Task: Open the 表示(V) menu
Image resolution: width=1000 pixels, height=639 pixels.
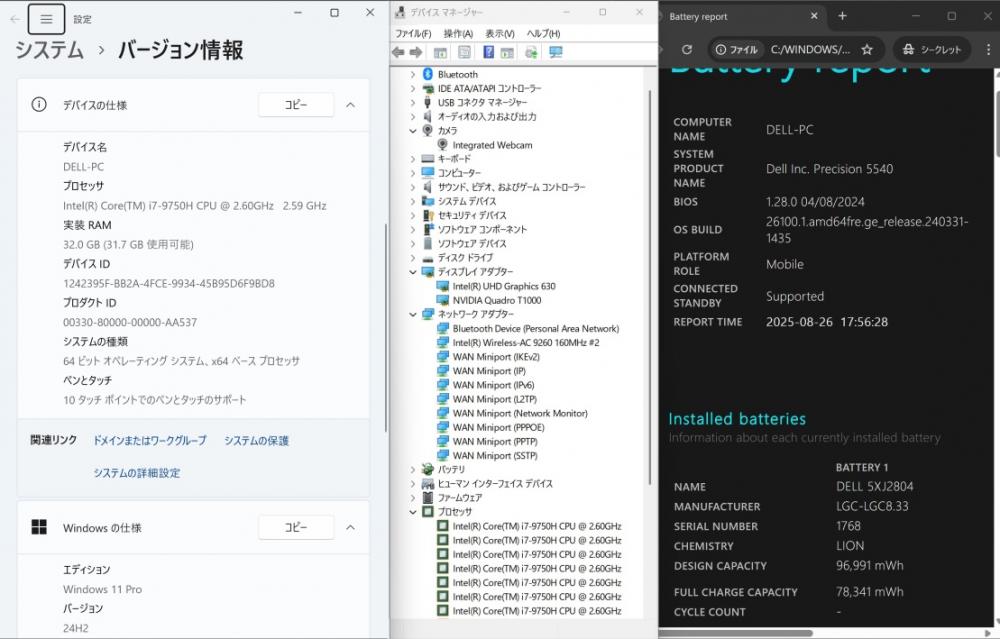Action: click(499, 33)
